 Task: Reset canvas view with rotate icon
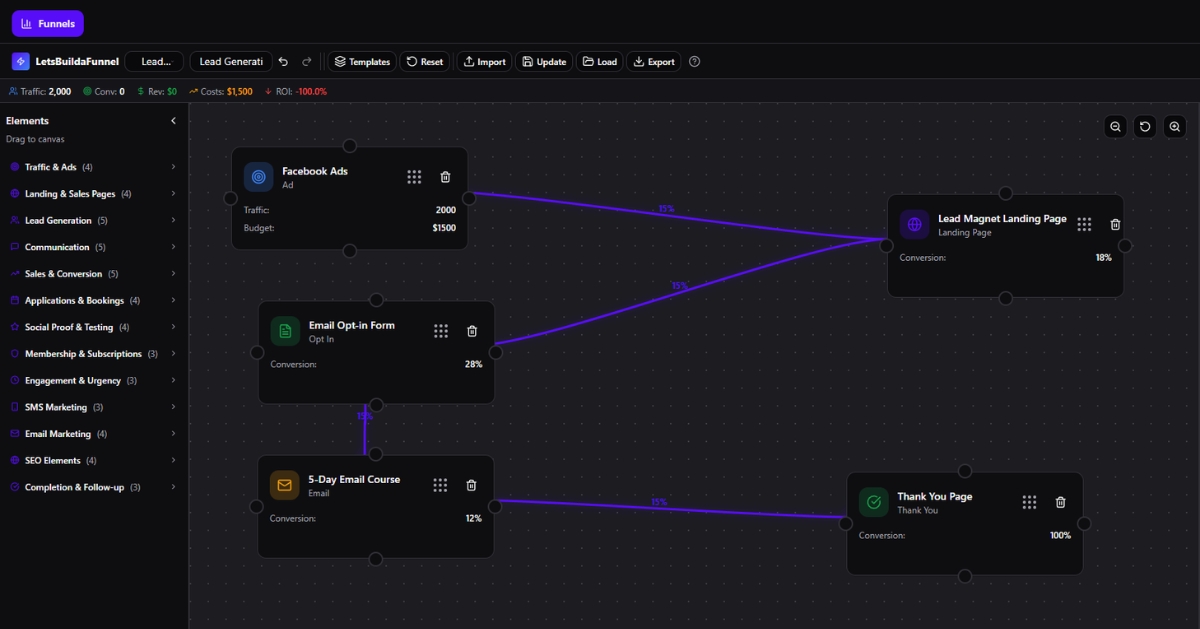pyautogui.click(x=1145, y=127)
